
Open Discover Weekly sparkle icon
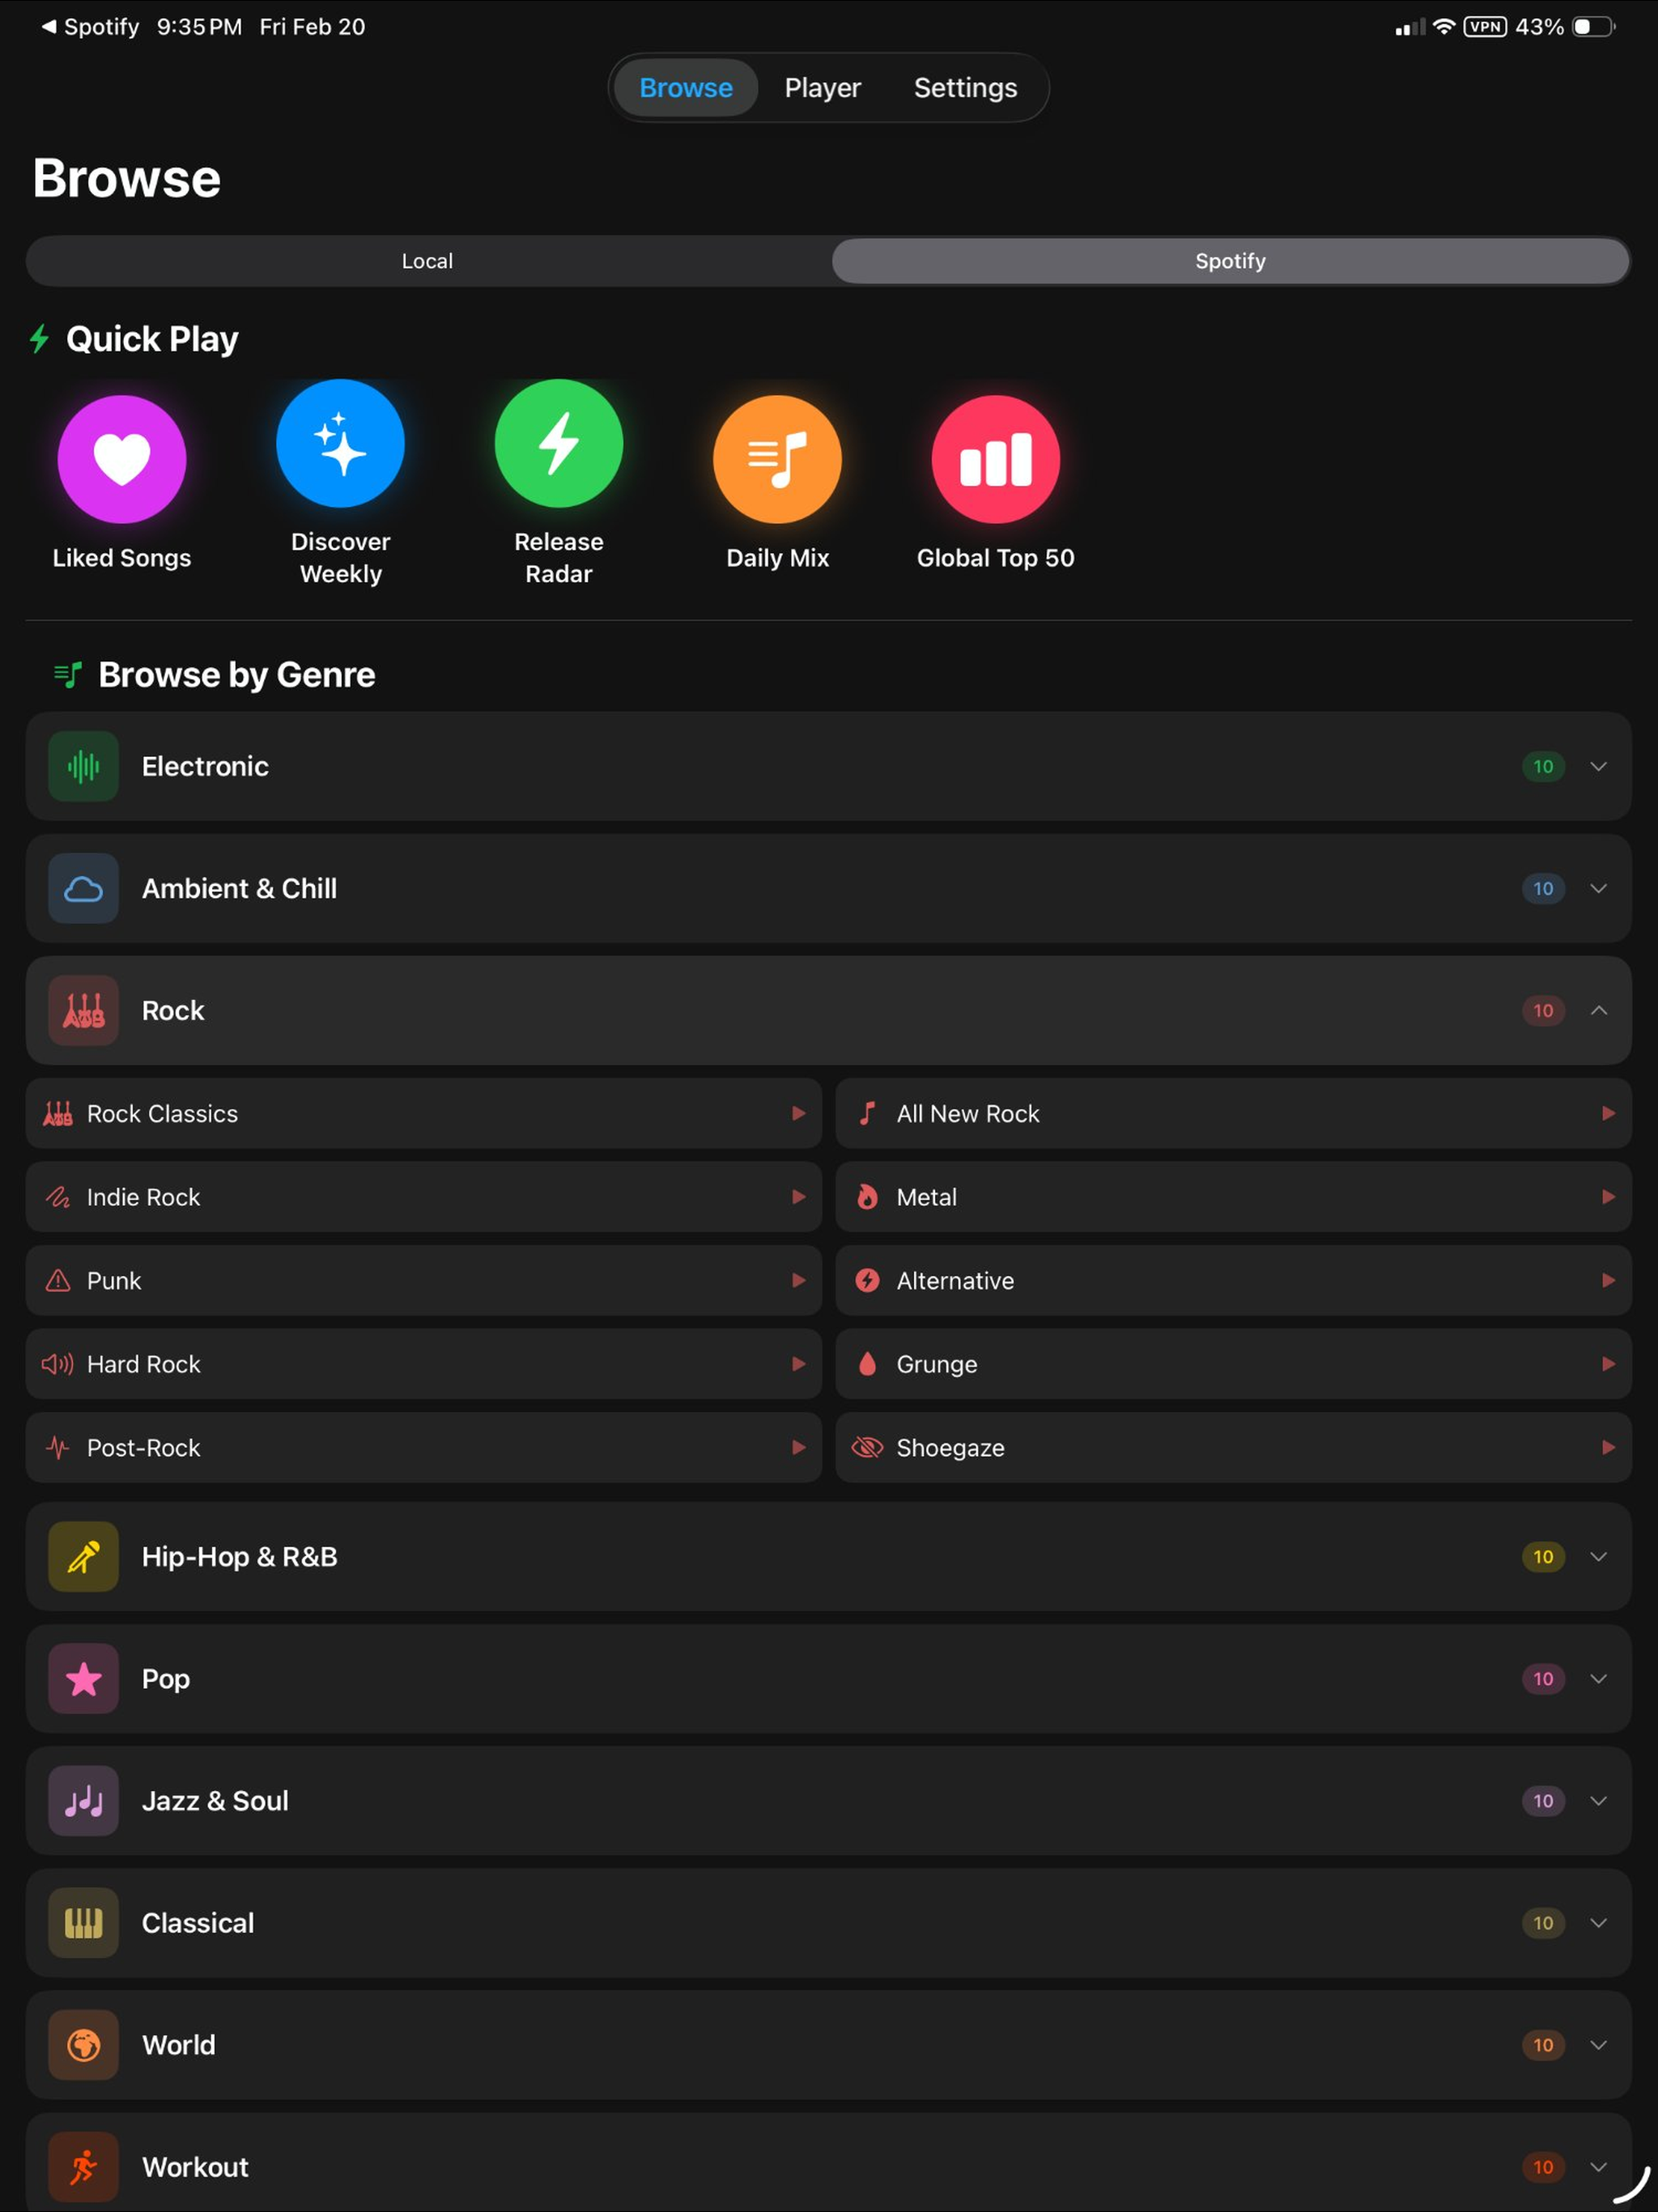click(341, 443)
